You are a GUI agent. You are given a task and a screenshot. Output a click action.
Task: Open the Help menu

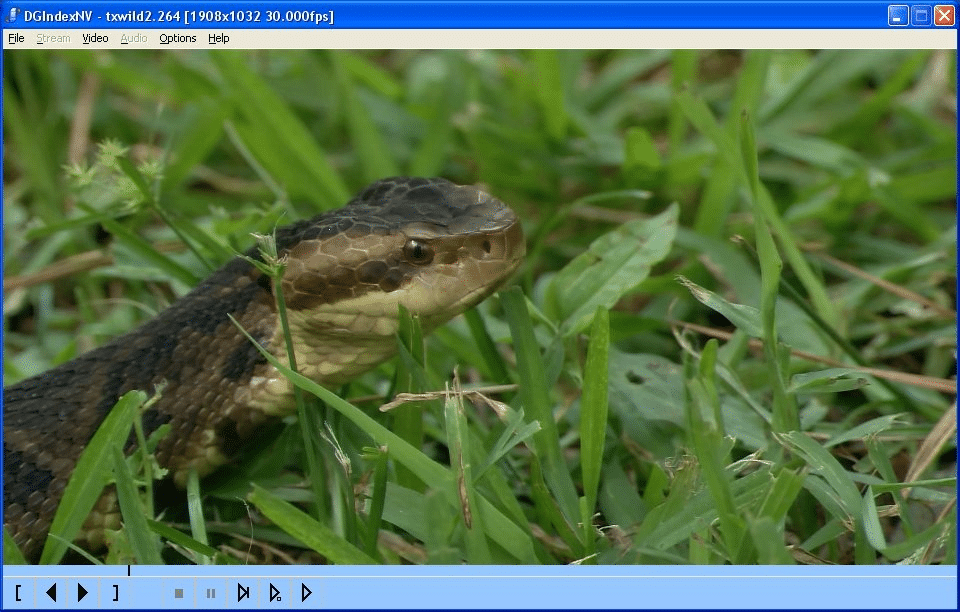(x=219, y=38)
